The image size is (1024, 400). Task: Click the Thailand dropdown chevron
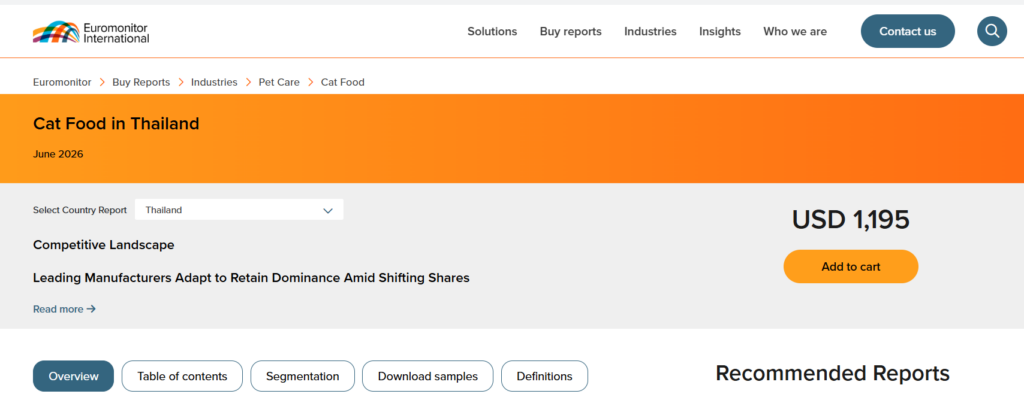click(328, 210)
